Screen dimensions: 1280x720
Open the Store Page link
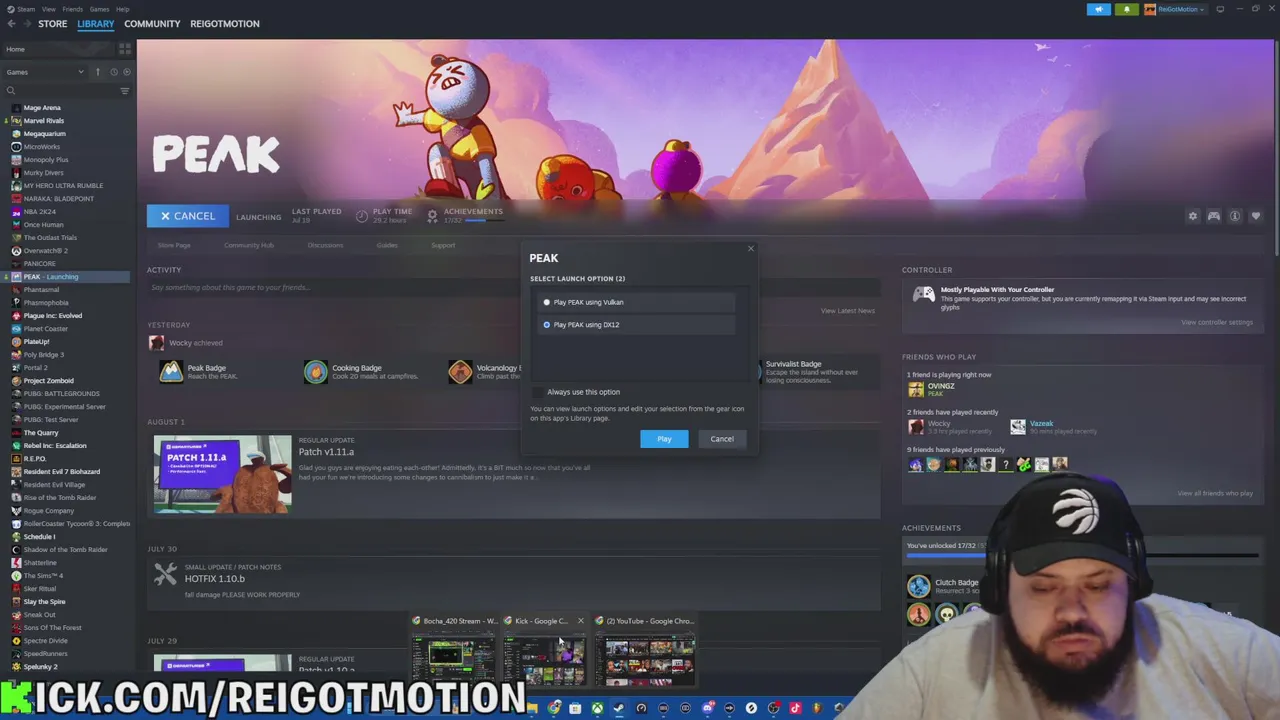(173, 245)
